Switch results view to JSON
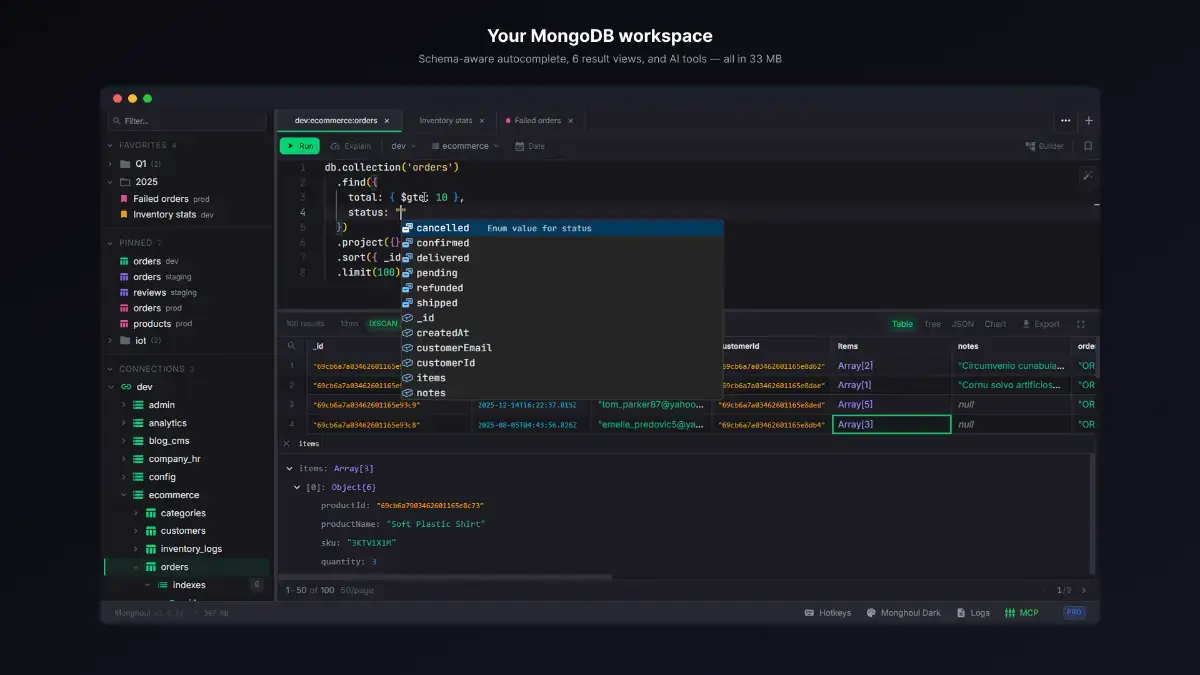Screen dimensions: 1200x675 click(x=961, y=324)
